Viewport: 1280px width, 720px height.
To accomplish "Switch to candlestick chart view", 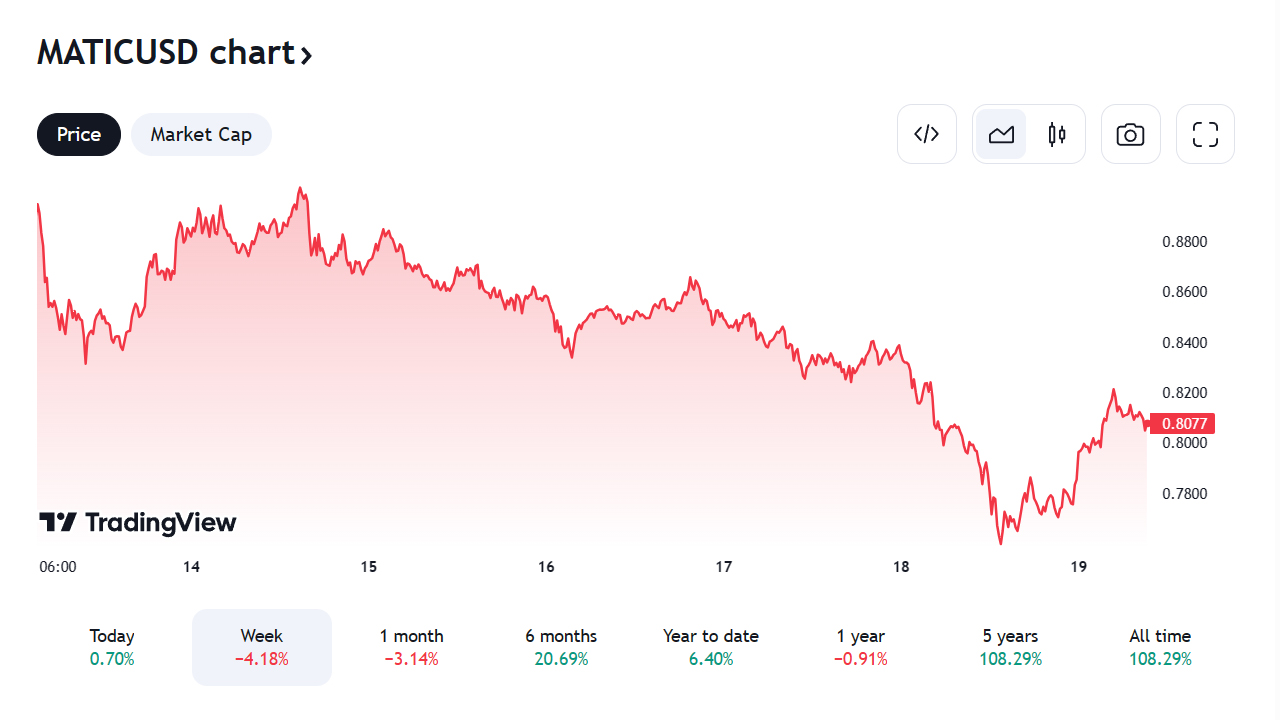I will [x=1057, y=134].
